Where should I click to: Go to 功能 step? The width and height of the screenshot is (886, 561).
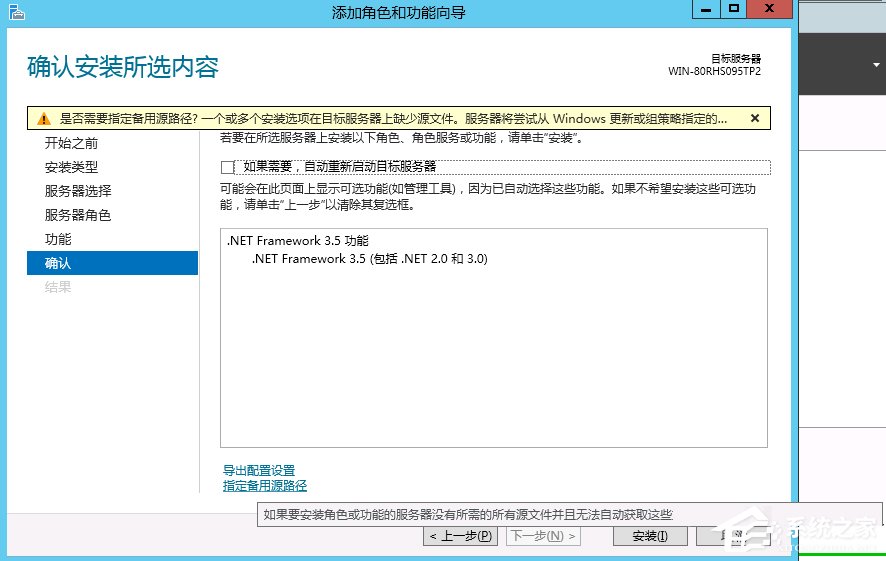tap(58, 239)
